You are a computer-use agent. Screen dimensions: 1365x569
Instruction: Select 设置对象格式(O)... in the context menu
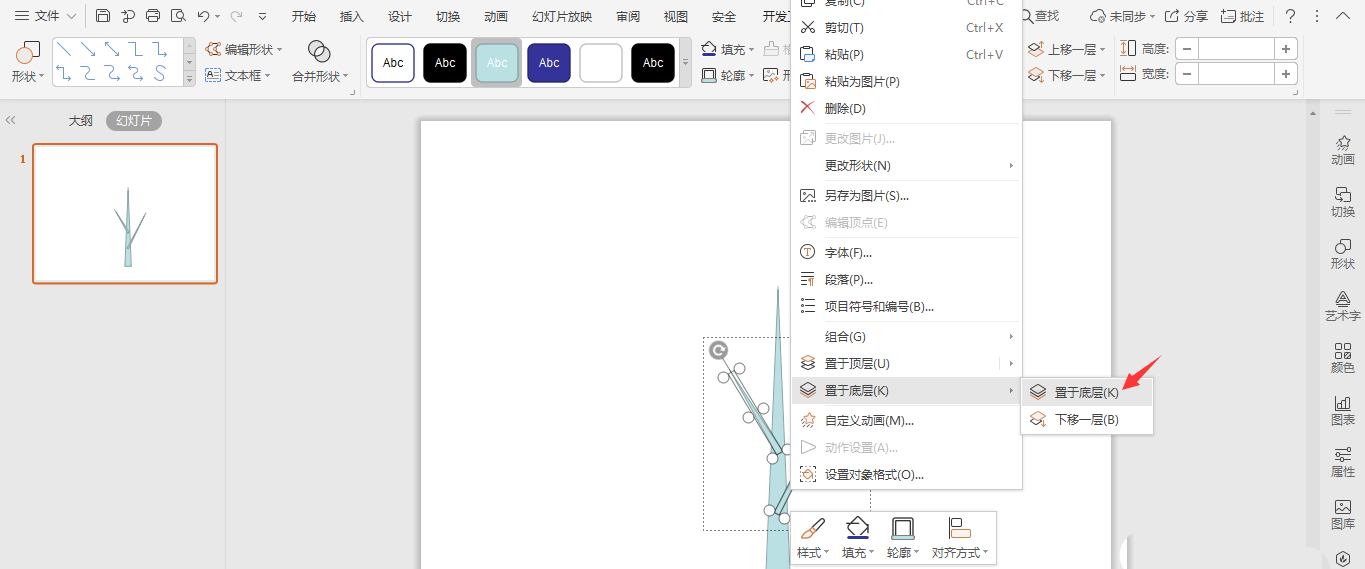pyautogui.click(x=873, y=475)
